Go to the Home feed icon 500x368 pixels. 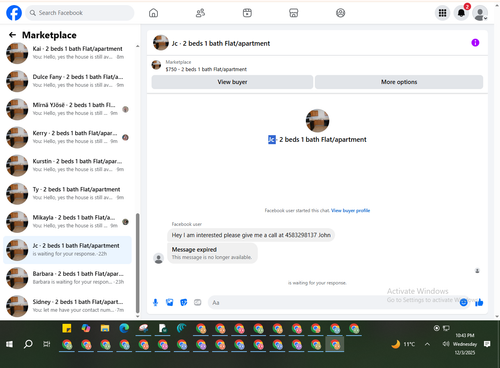click(153, 13)
